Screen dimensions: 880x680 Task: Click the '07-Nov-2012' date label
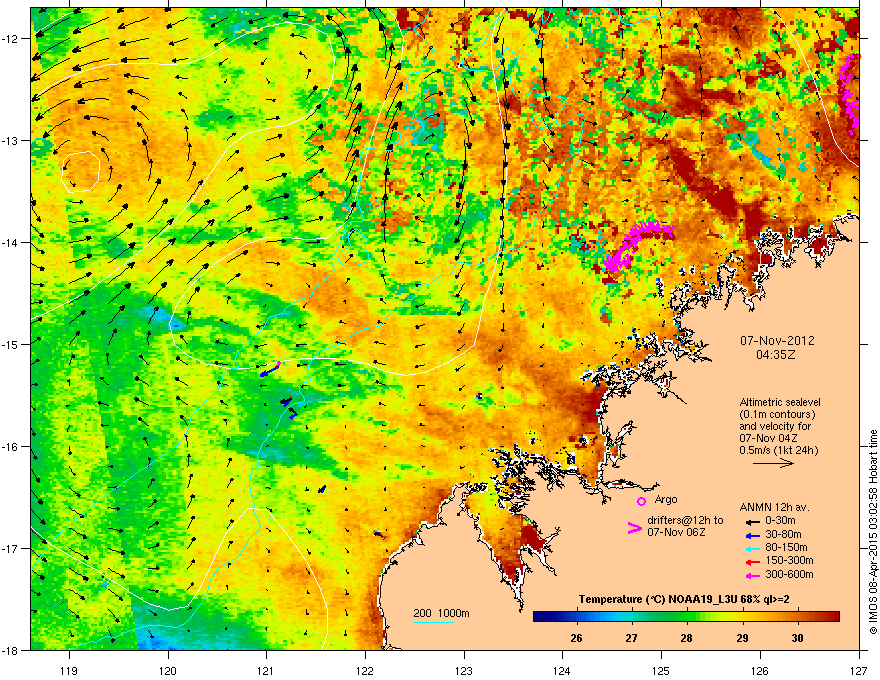click(777, 341)
